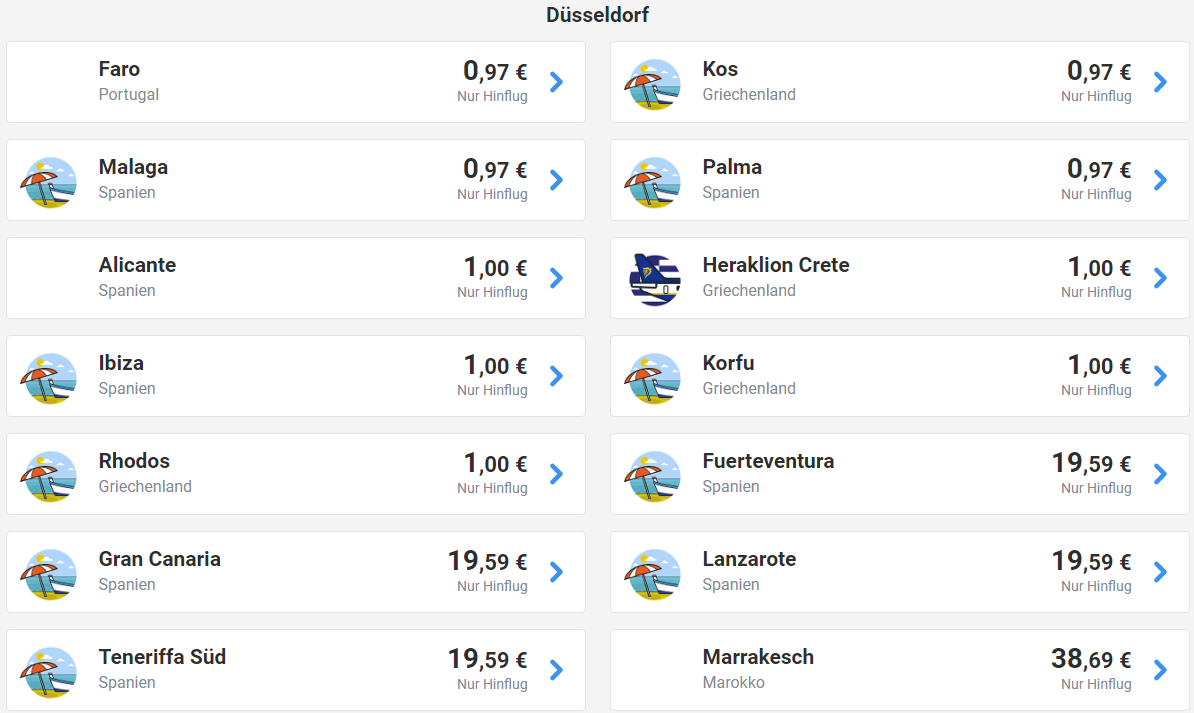The width and height of the screenshot is (1194, 713).
Task: Click the chevron arrow for Alicante
Action: pos(557,278)
